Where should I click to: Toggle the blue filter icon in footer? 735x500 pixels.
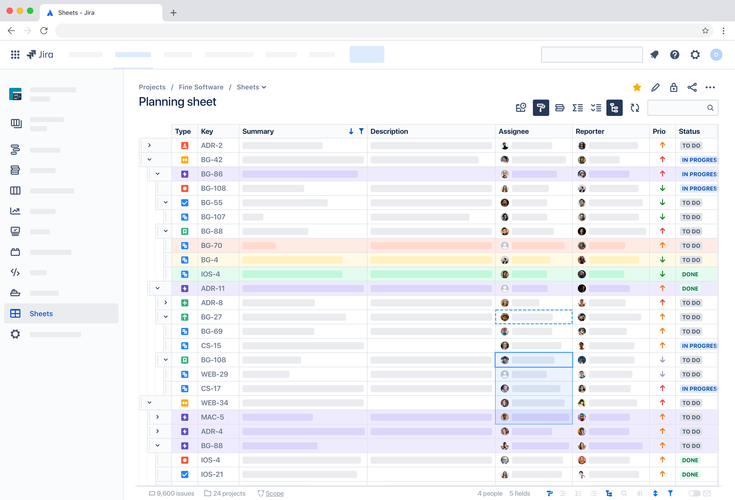670,493
